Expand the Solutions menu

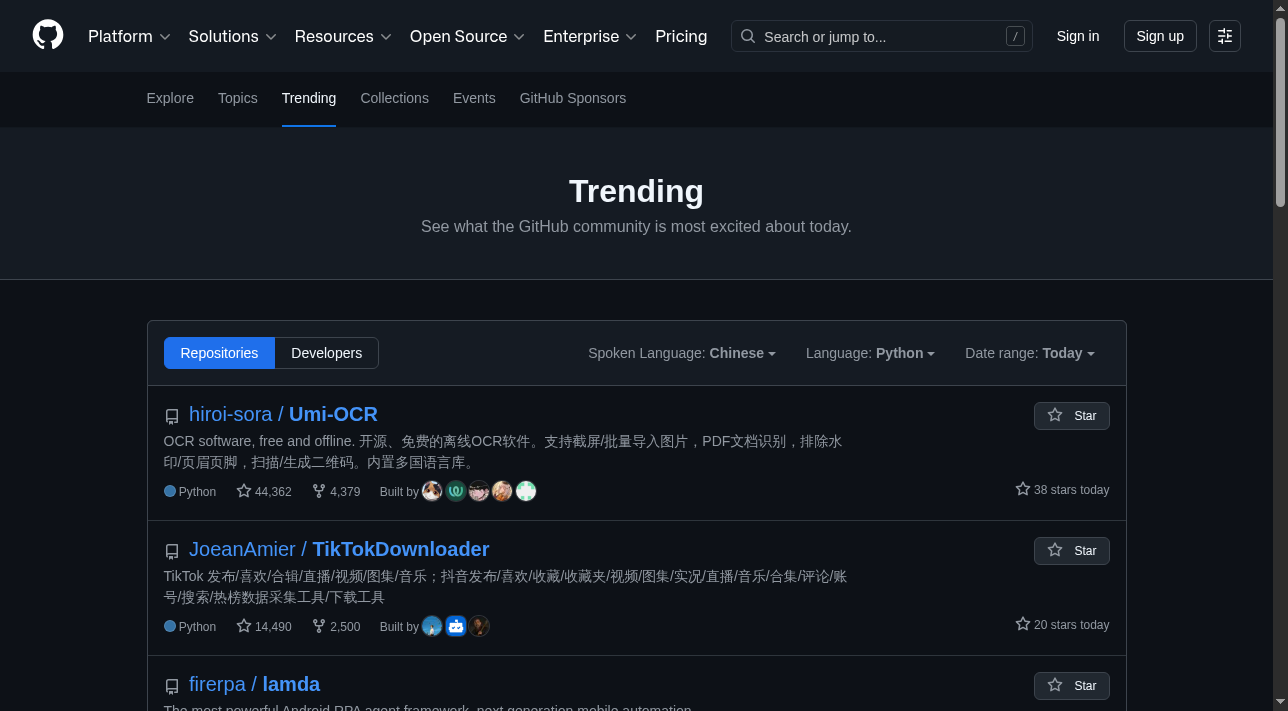pos(232,36)
